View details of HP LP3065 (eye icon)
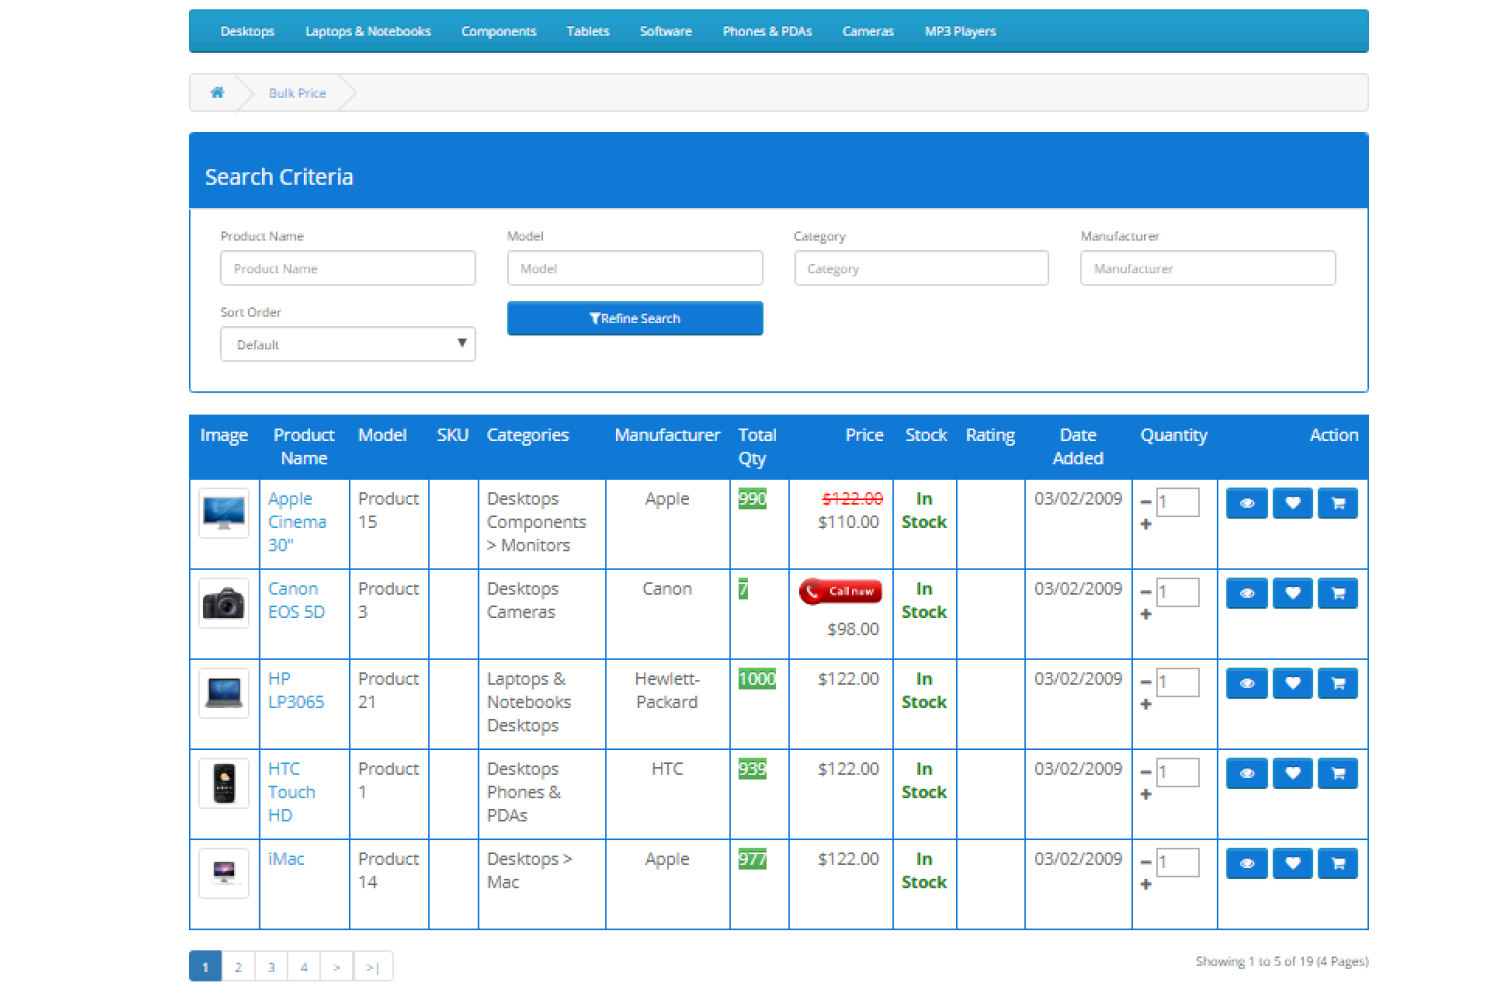This screenshot has height=1000, width=1500. point(1247,683)
